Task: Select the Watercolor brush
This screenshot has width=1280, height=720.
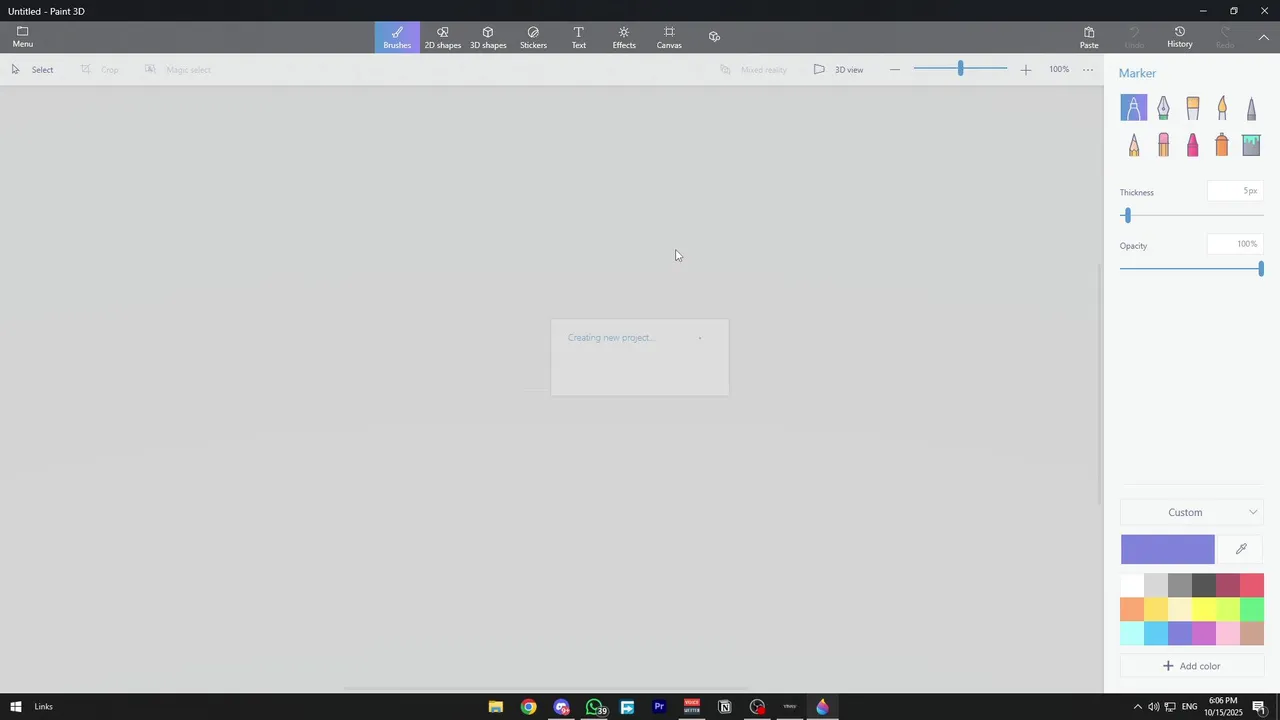Action: tap(1222, 107)
